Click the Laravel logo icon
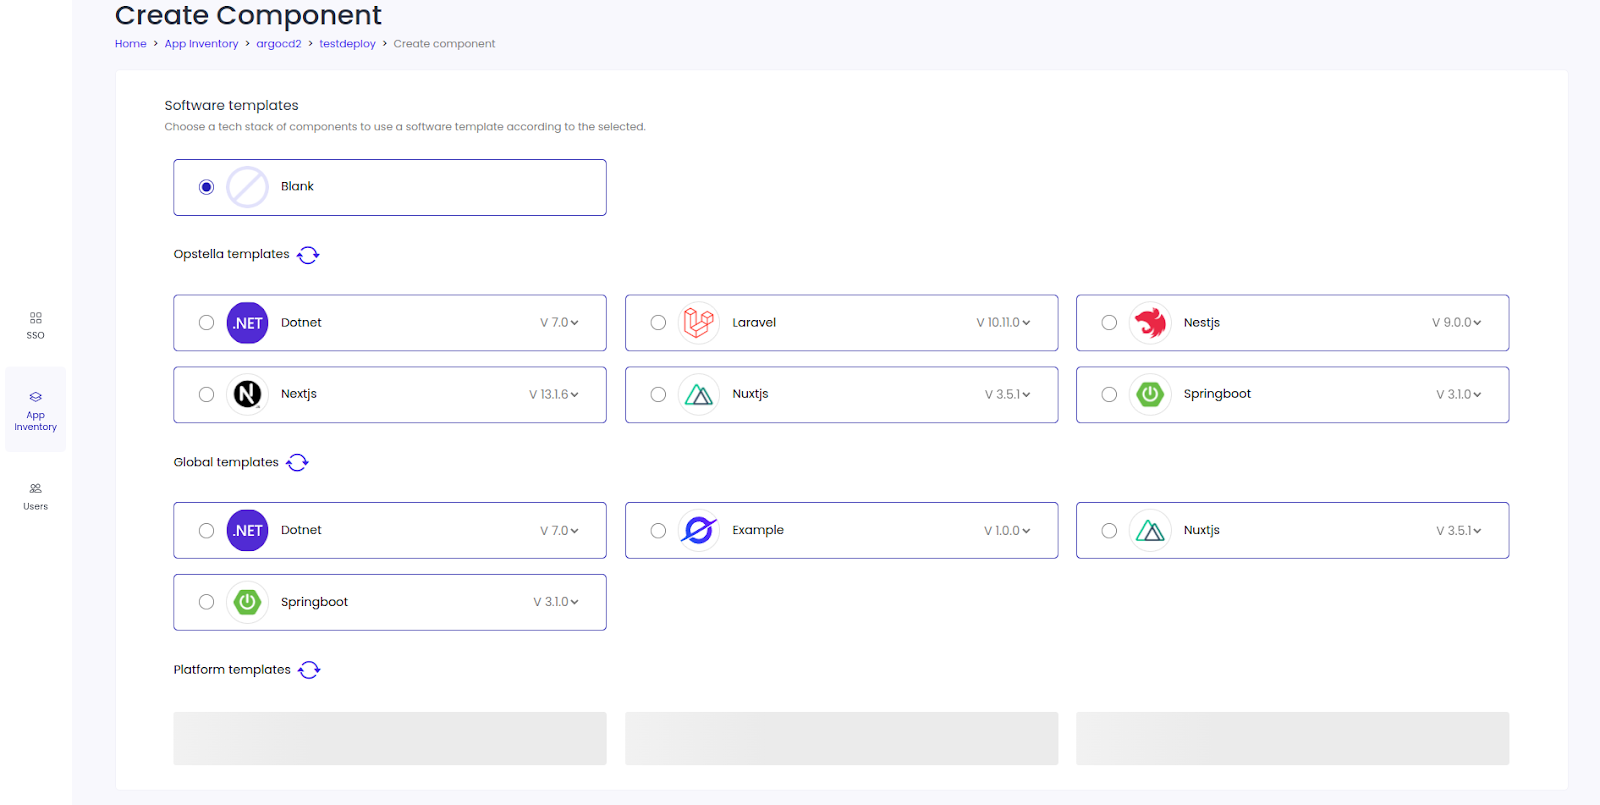1600x805 pixels. 699,323
